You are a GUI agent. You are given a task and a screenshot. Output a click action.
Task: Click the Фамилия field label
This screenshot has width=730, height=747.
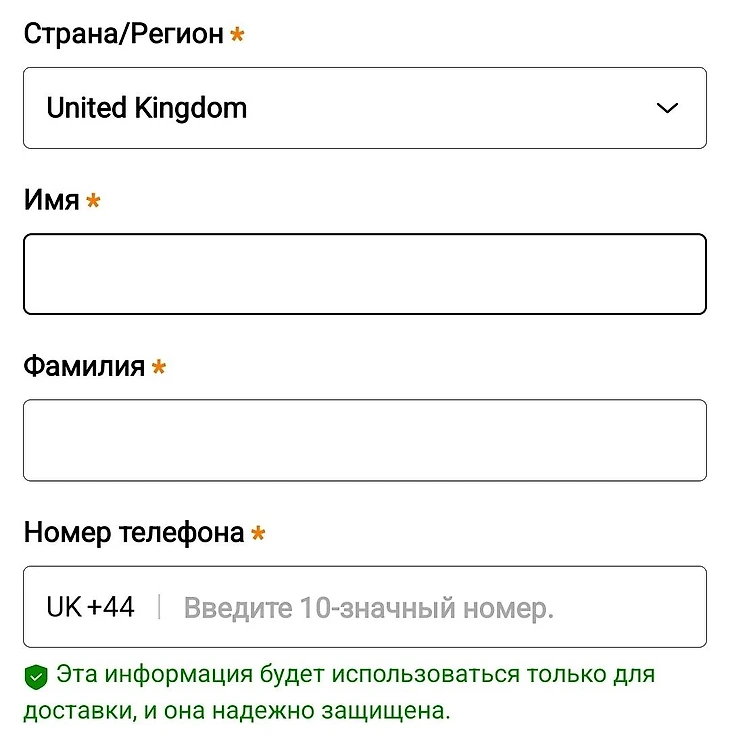84,366
